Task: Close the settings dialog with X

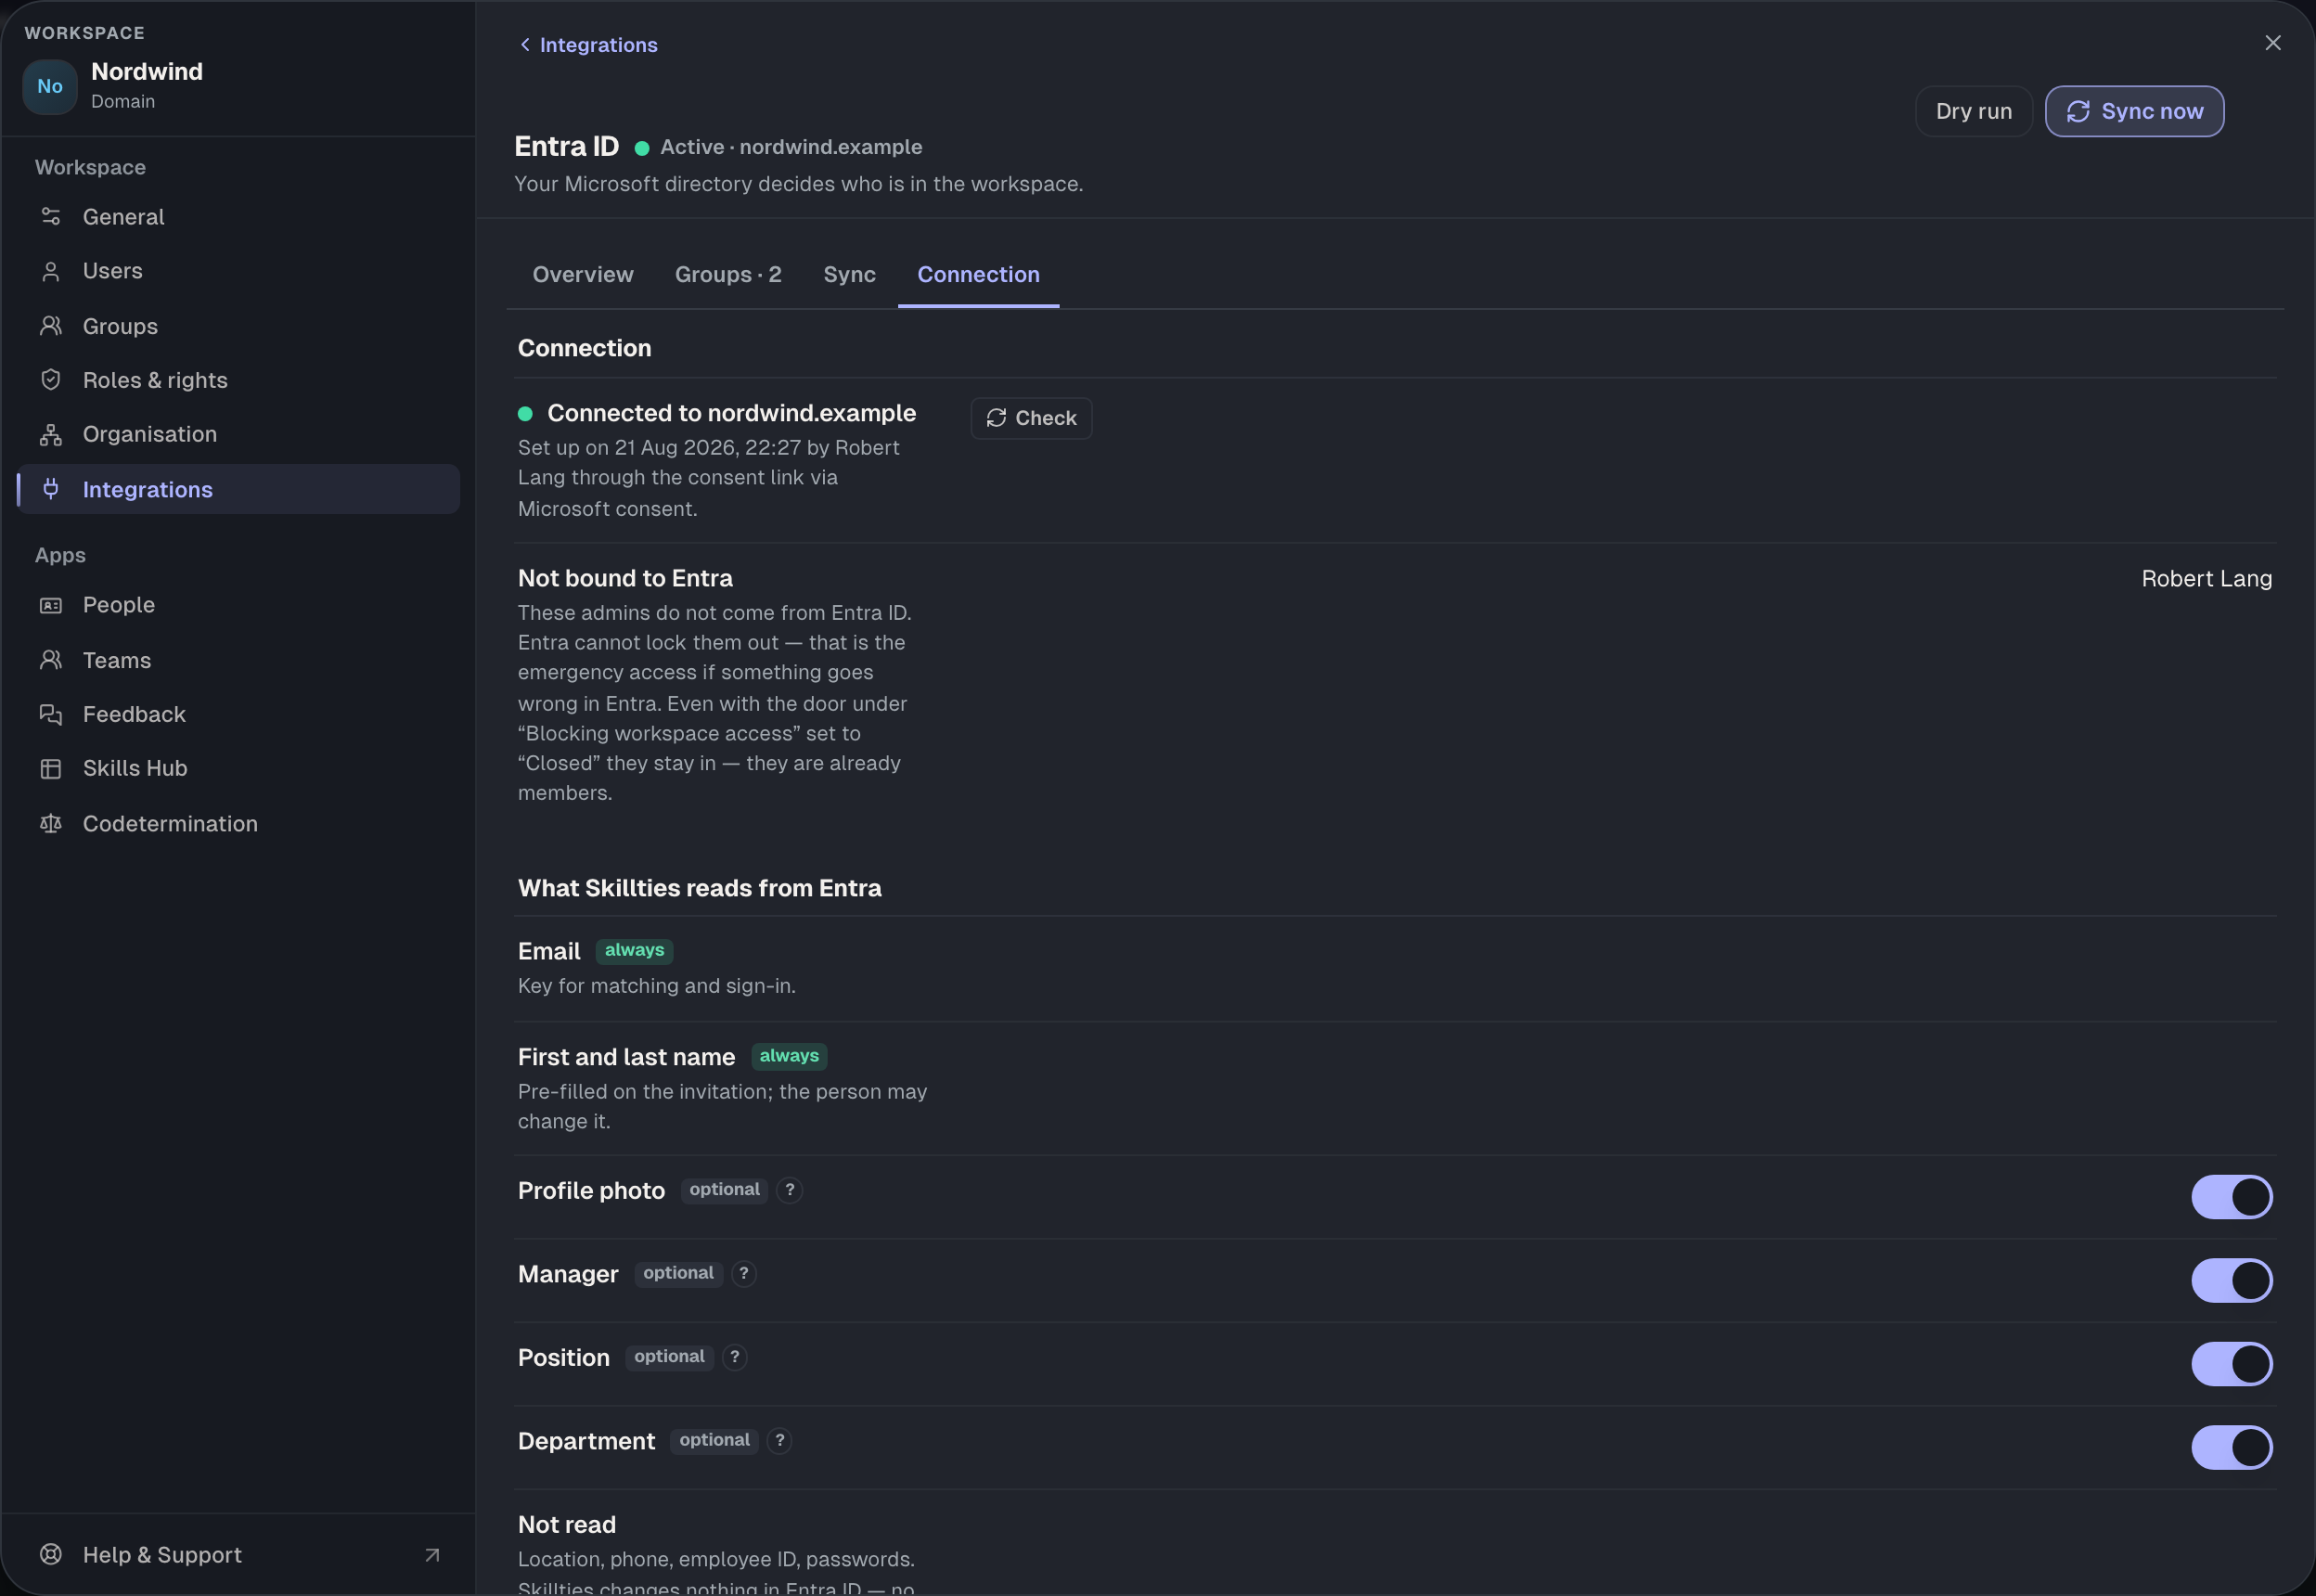Action: pyautogui.click(x=2272, y=43)
